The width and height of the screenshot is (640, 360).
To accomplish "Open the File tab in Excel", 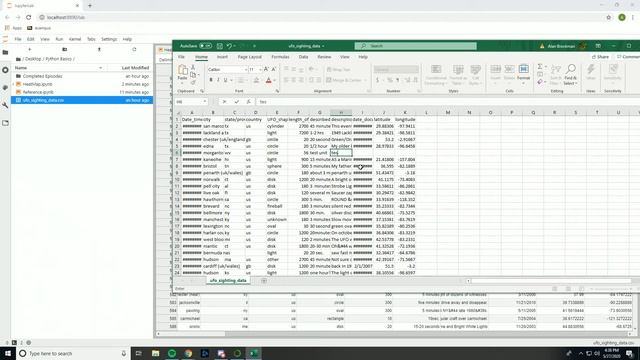I will 181,57.
